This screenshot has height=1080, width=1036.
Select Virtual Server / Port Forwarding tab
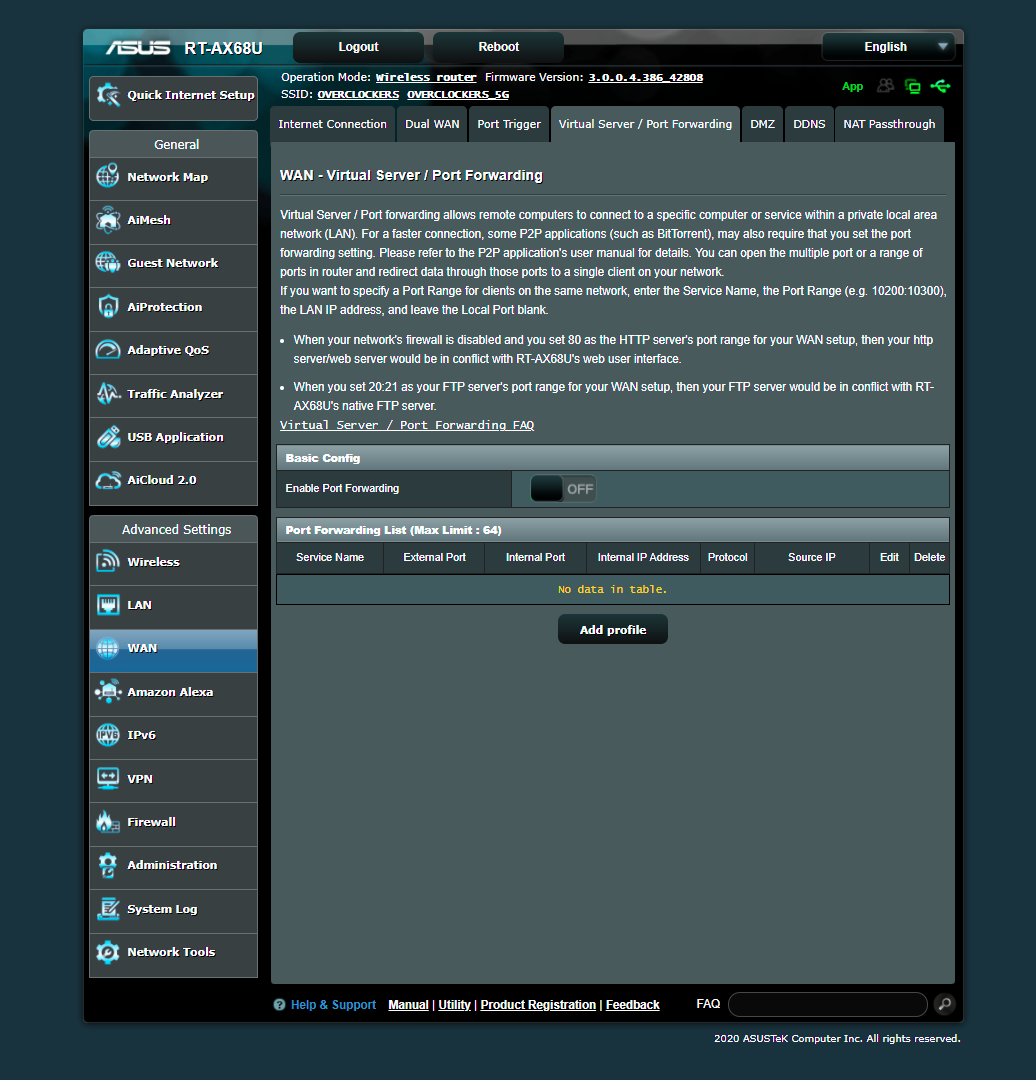pos(645,124)
